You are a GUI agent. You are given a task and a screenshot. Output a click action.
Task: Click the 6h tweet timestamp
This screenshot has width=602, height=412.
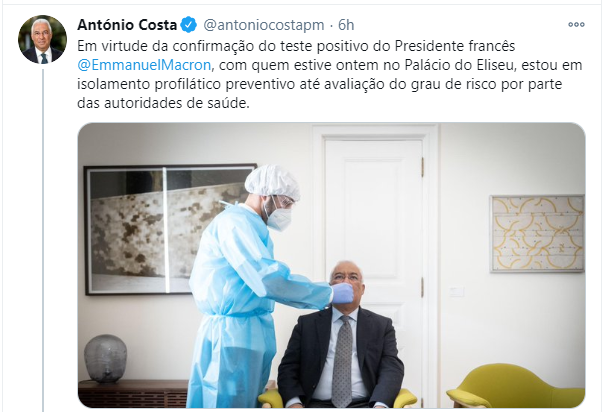coord(346,25)
